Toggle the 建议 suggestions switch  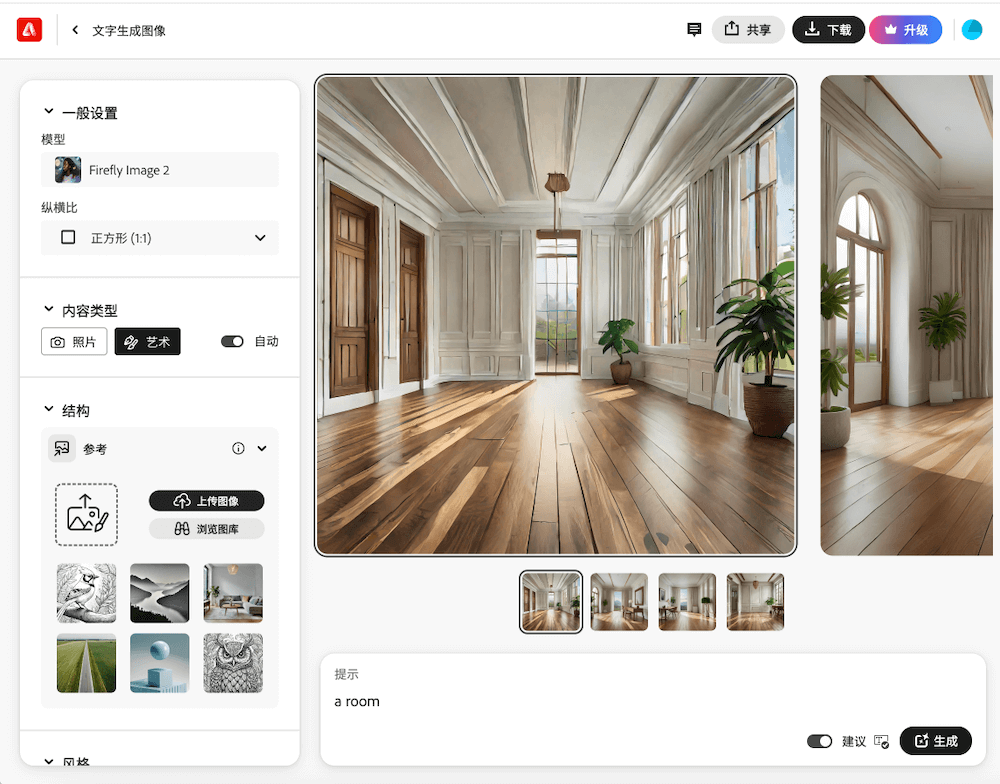pyautogui.click(x=819, y=741)
